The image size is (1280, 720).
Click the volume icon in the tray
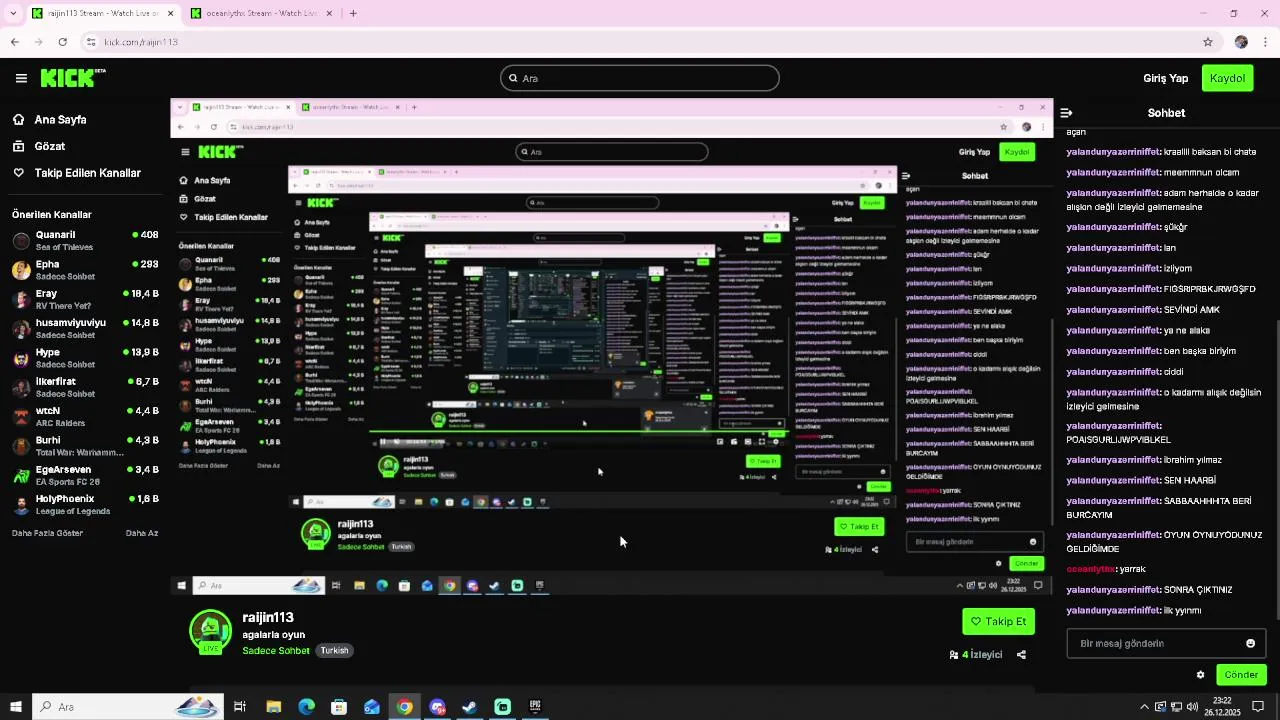(x=1192, y=707)
